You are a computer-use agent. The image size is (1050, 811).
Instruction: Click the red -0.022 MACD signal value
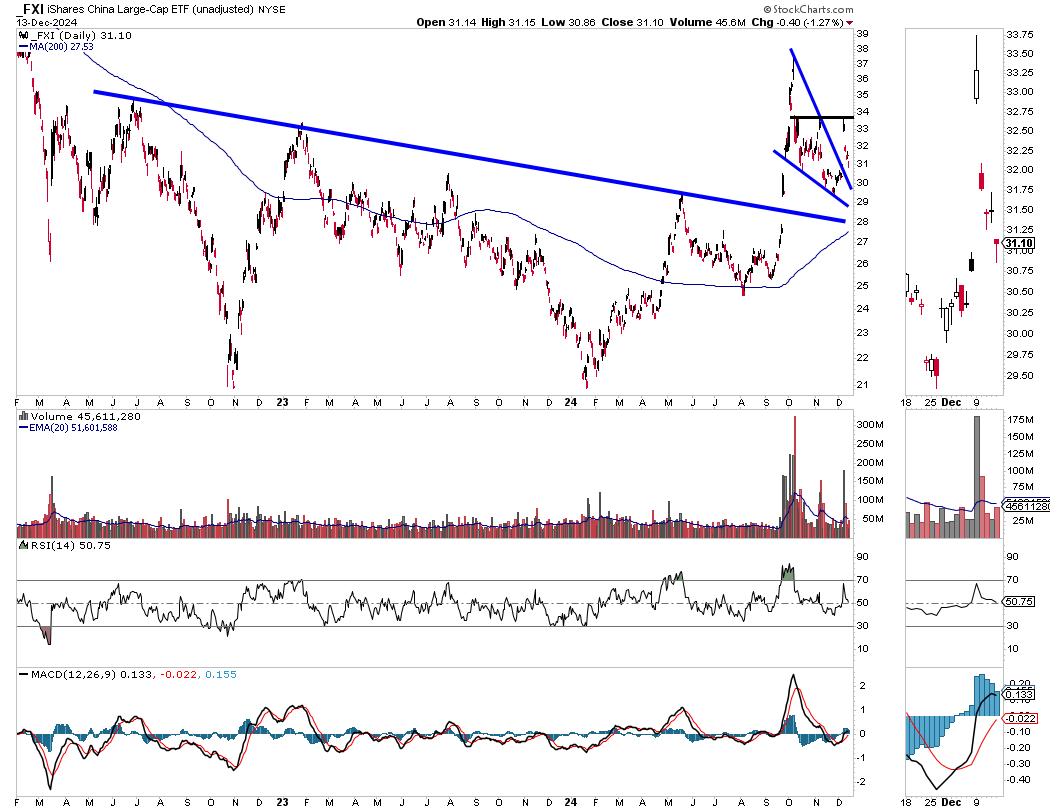pyautogui.click(x=177, y=674)
